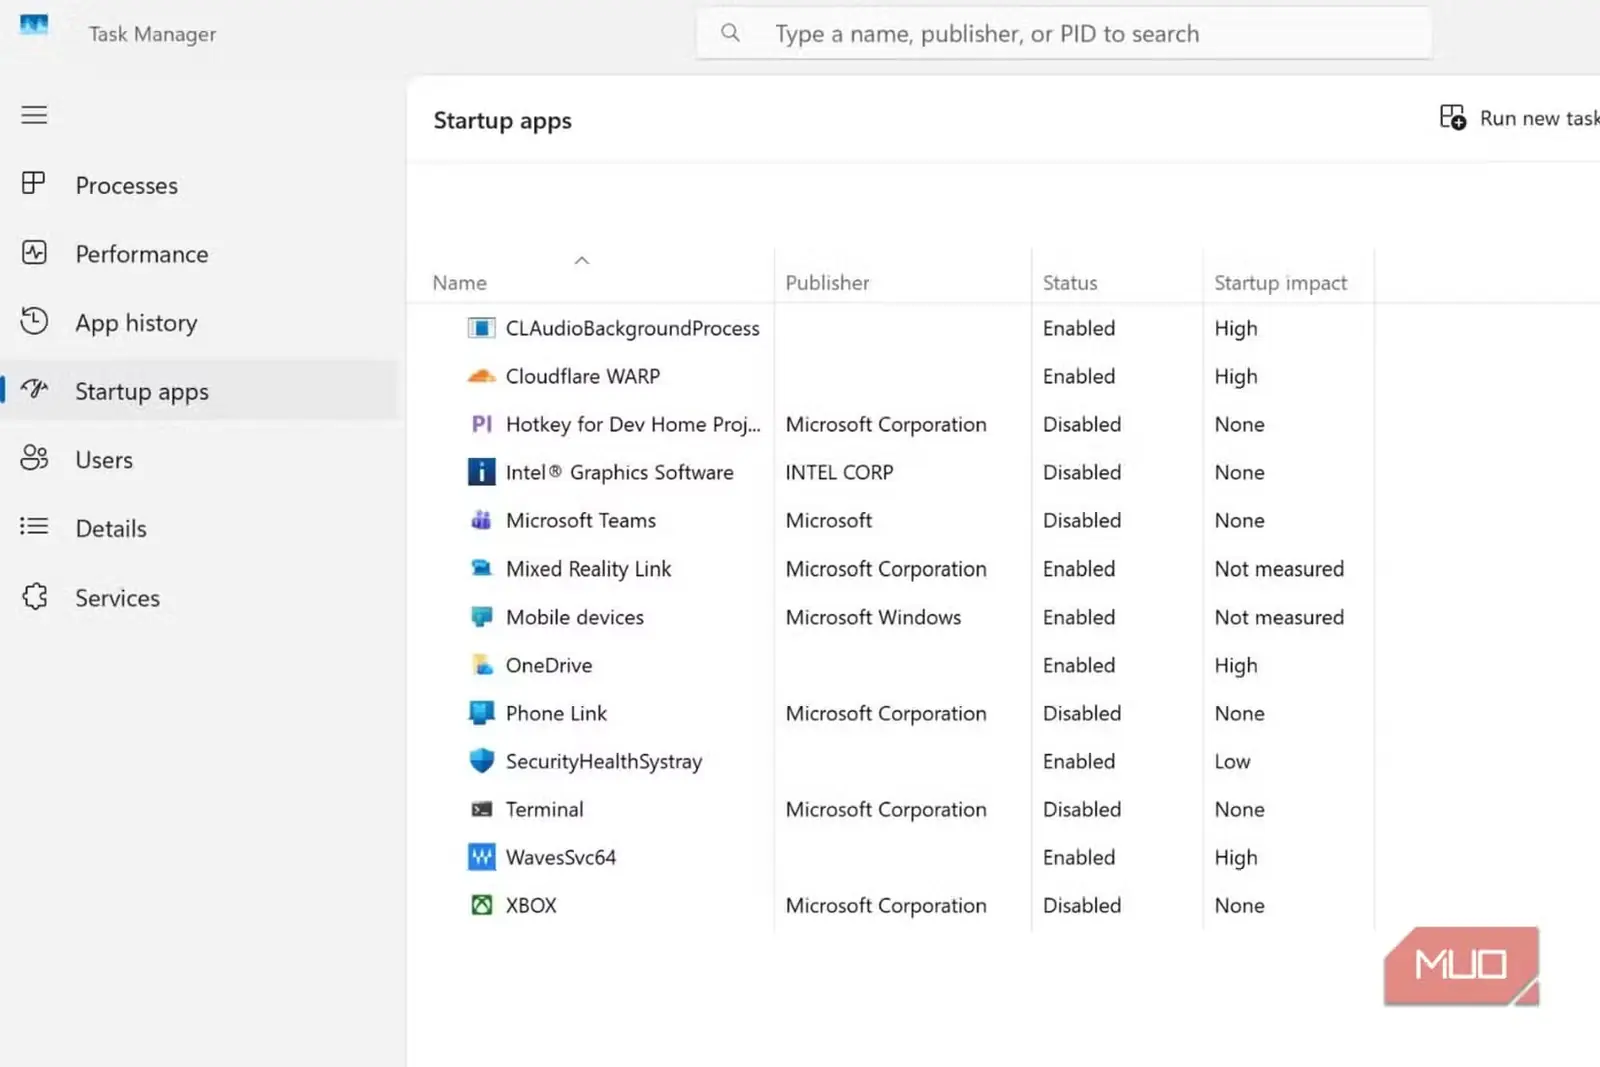This screenshot has height=1067, width=1600.
Task: Click the Hotkey for Dev Home icon
Action: point(481,424)
